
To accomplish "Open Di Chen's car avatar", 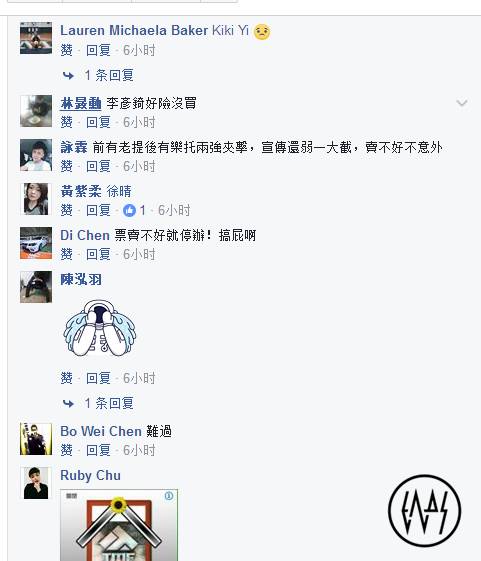I will point(36,243).
